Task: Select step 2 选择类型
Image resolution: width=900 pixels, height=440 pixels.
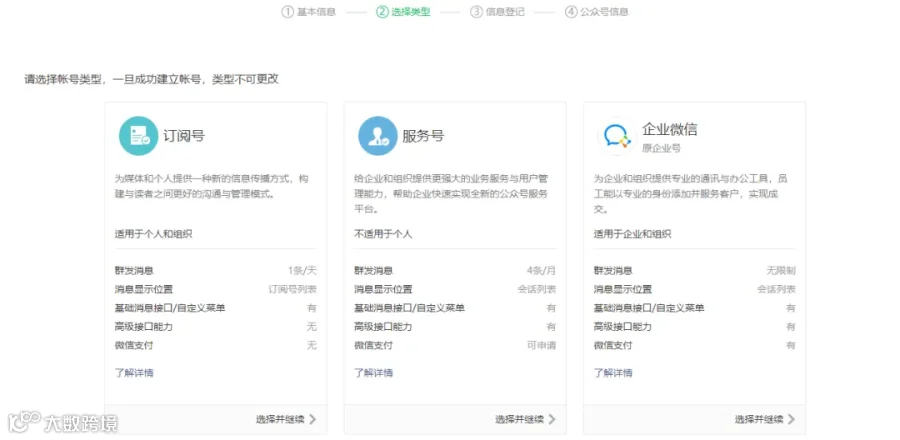Action: (403, 11)
